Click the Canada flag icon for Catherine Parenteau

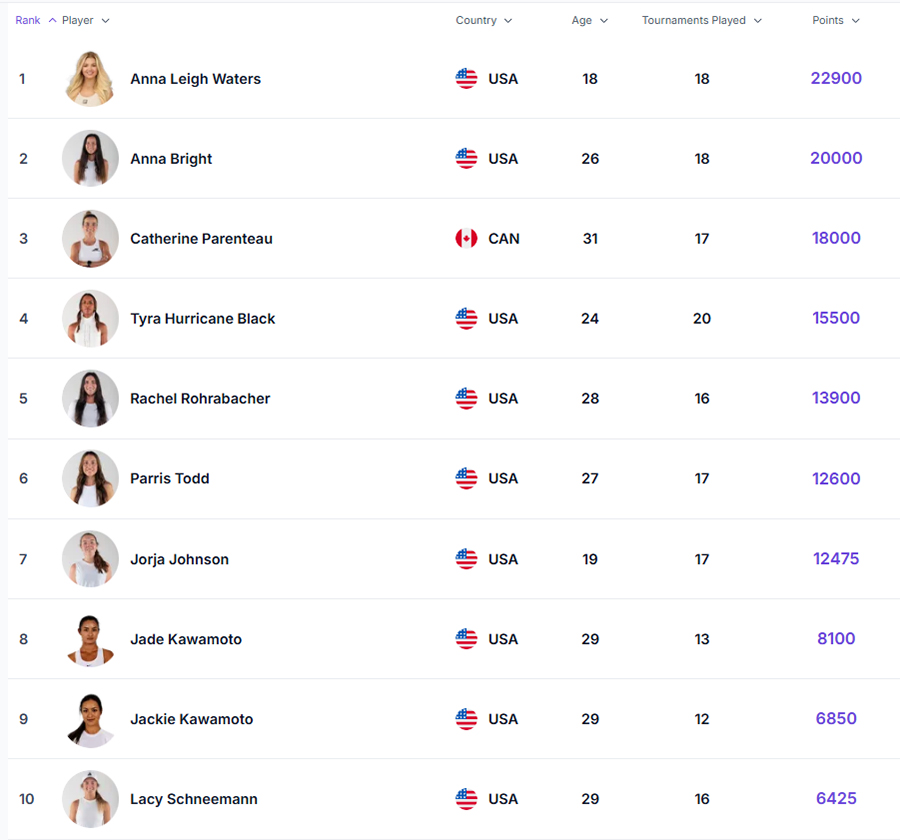[x=466, y=239]
